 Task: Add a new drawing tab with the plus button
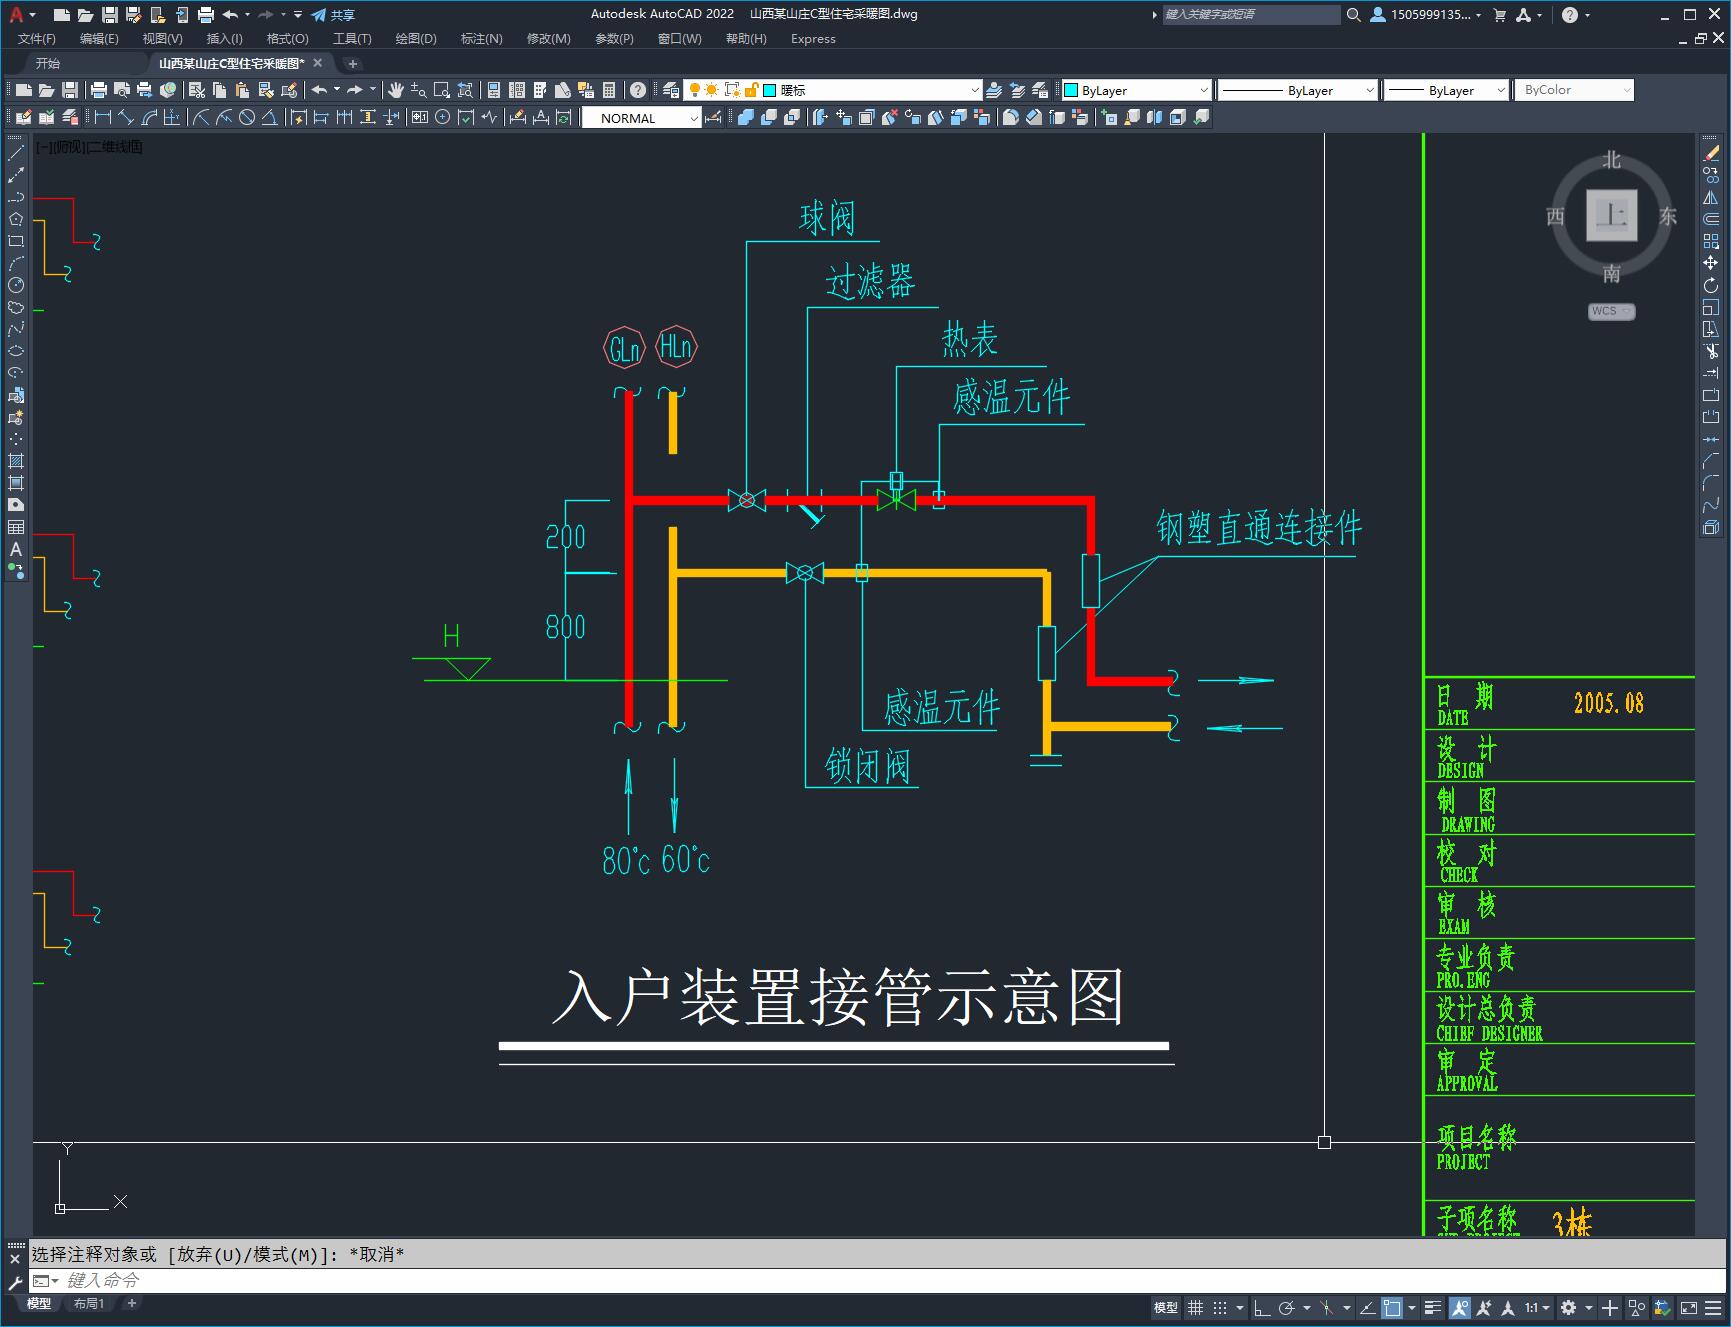(352, 63)
